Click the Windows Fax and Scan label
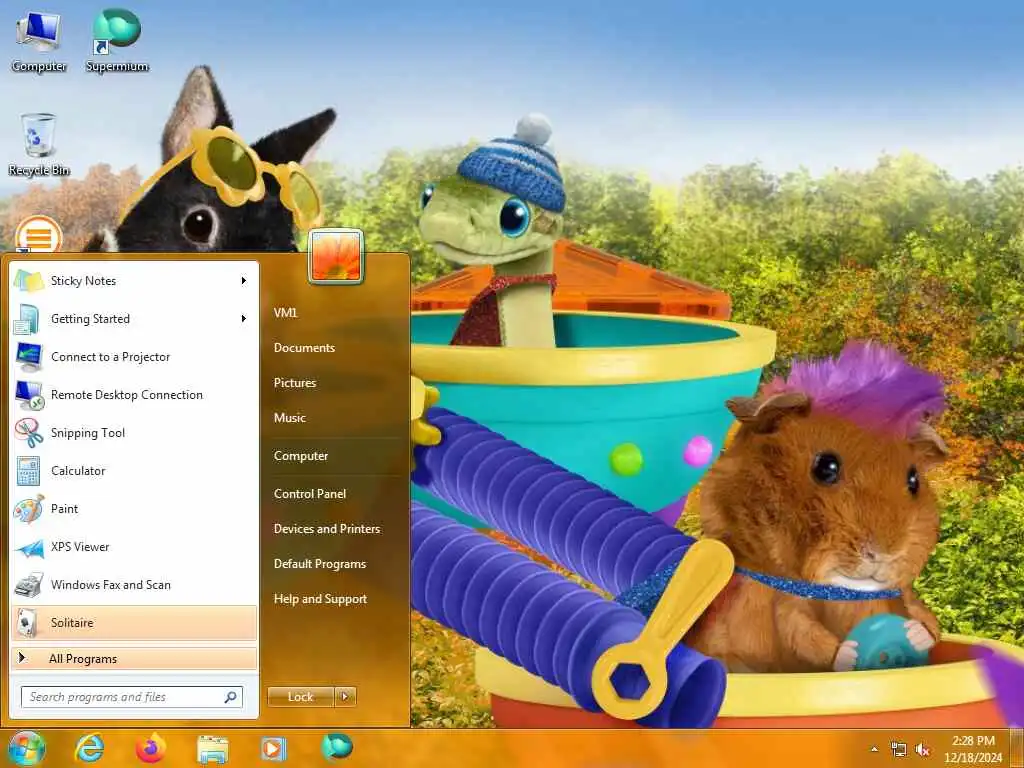 (x=111, y=585)
